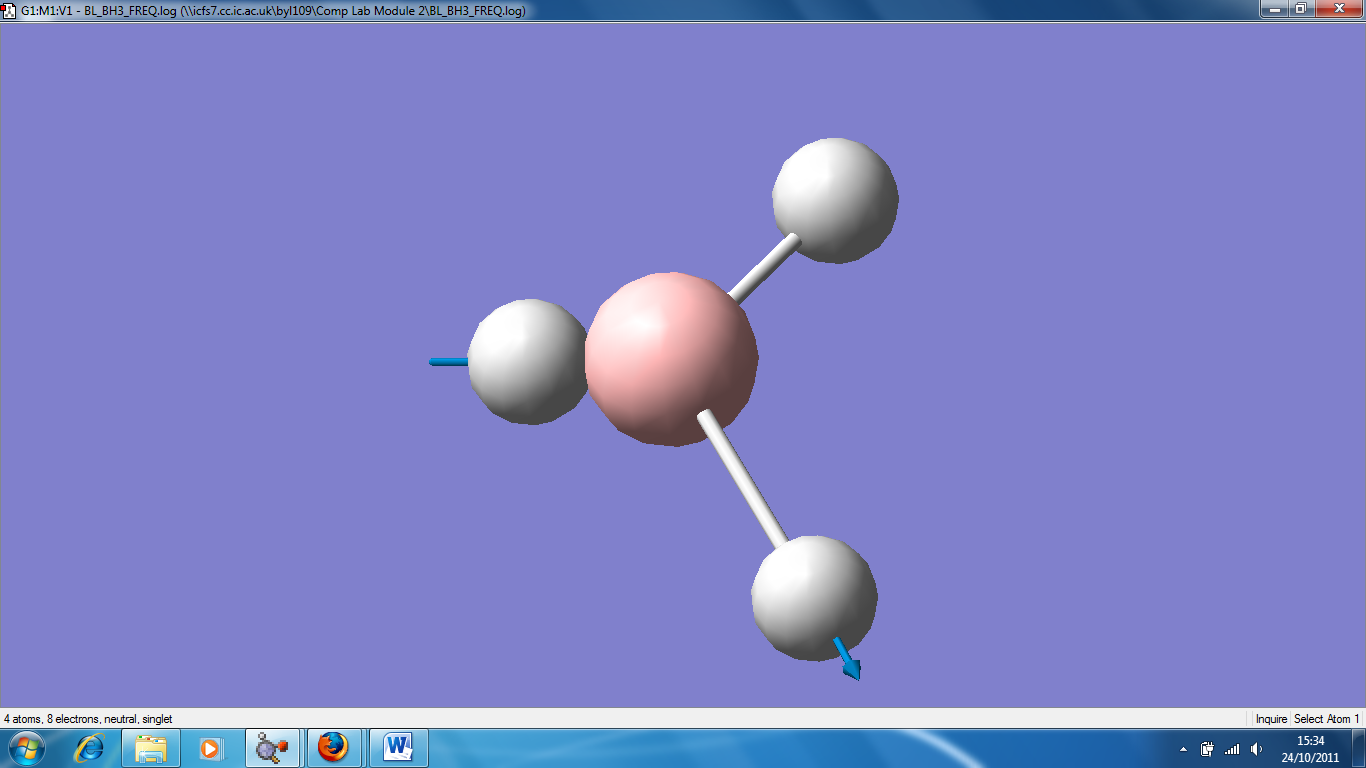Open the Windows Start menu
The width and height of the screenshot is (1366, 768).
(26, 748)
